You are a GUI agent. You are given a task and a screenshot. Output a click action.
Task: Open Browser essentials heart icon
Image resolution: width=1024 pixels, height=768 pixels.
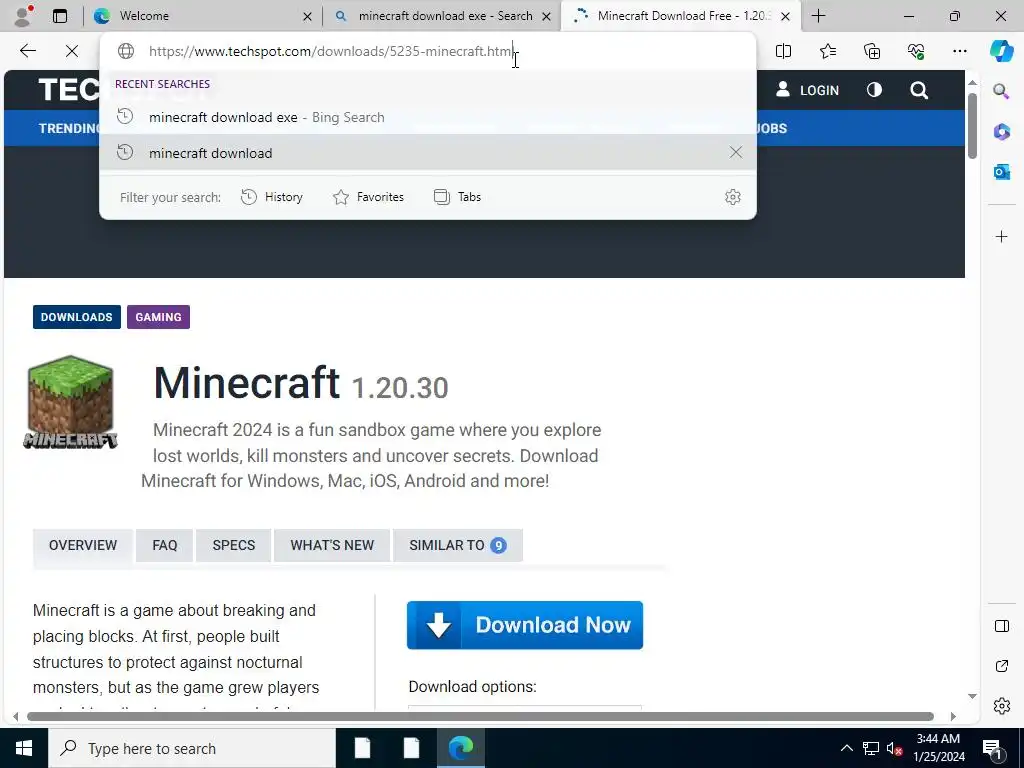916,51
